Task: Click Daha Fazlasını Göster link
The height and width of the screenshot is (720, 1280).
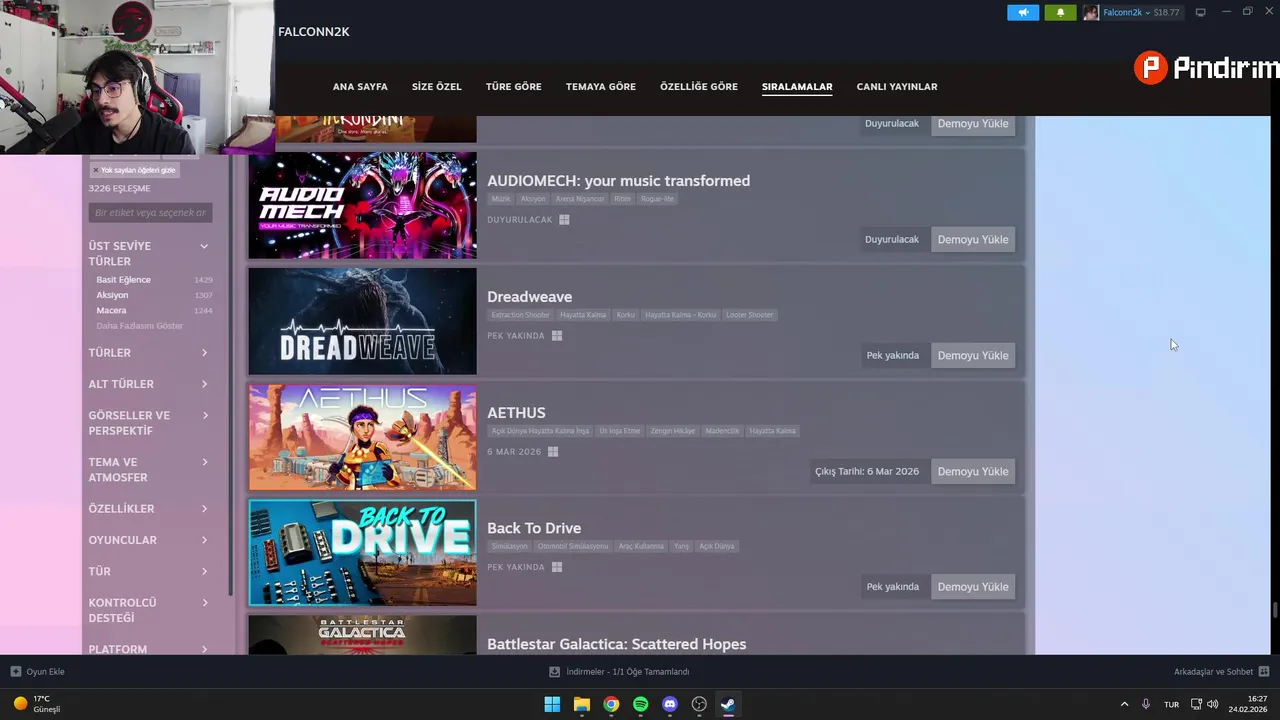Action: 140,326
